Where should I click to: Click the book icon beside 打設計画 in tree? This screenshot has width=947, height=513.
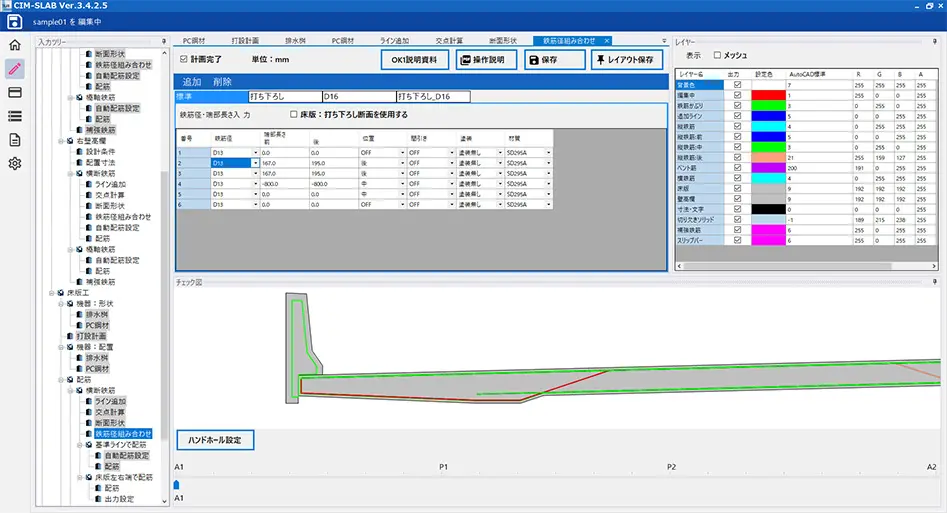pyautogui.click(x=70, y=336)
